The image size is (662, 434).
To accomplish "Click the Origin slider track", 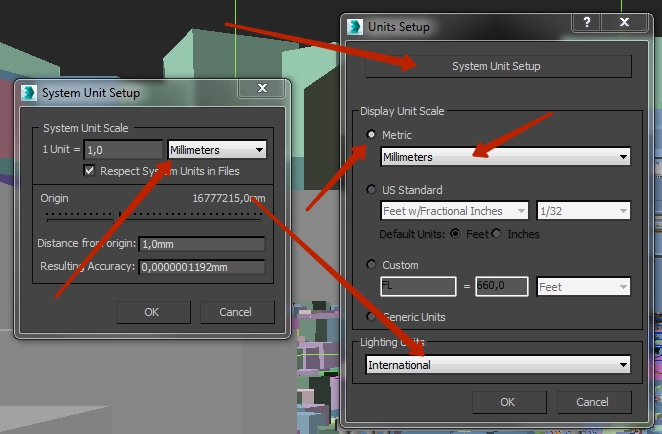I will tap(152, 214).
